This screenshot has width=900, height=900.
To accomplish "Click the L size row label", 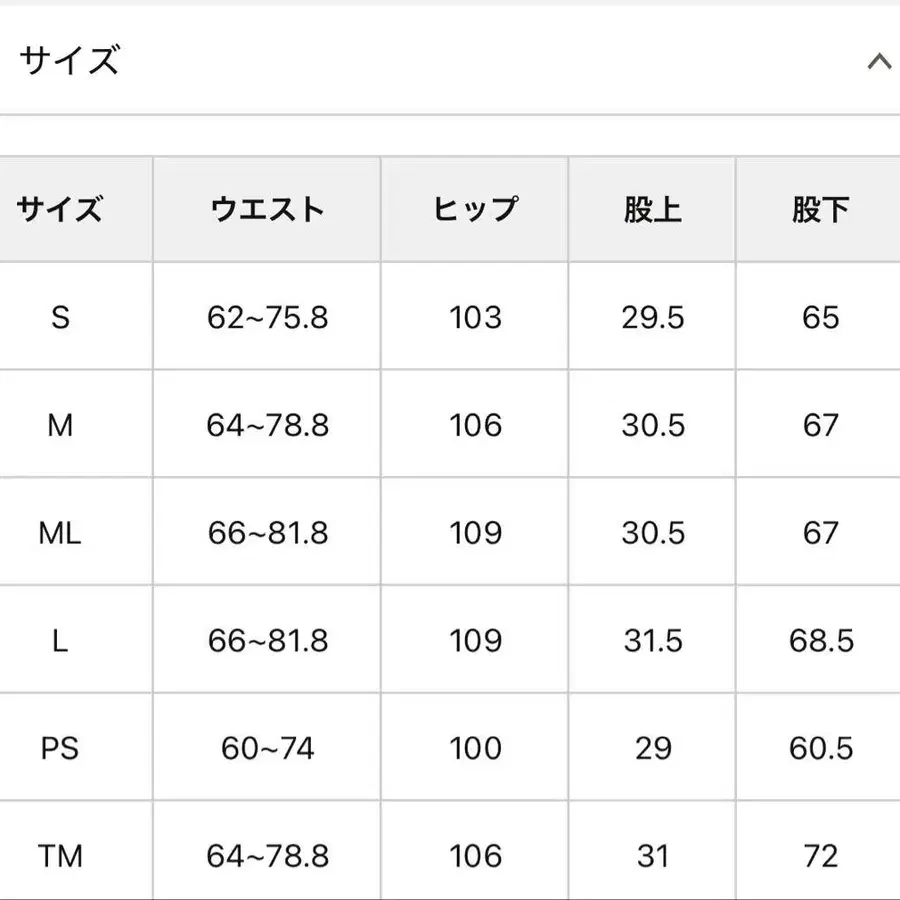I will [x=62, y=639].
